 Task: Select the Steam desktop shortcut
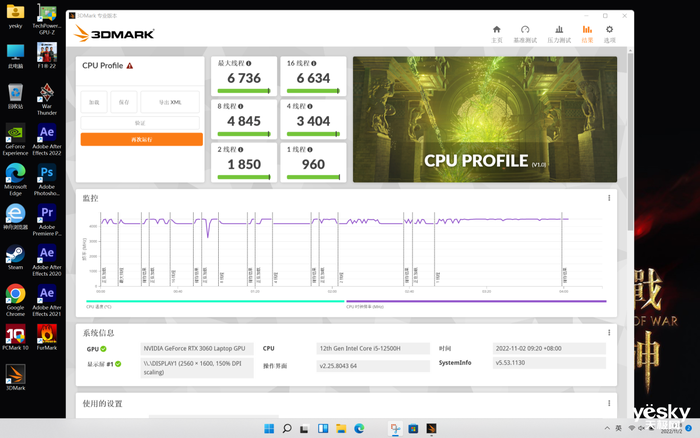tap(15, 257)
